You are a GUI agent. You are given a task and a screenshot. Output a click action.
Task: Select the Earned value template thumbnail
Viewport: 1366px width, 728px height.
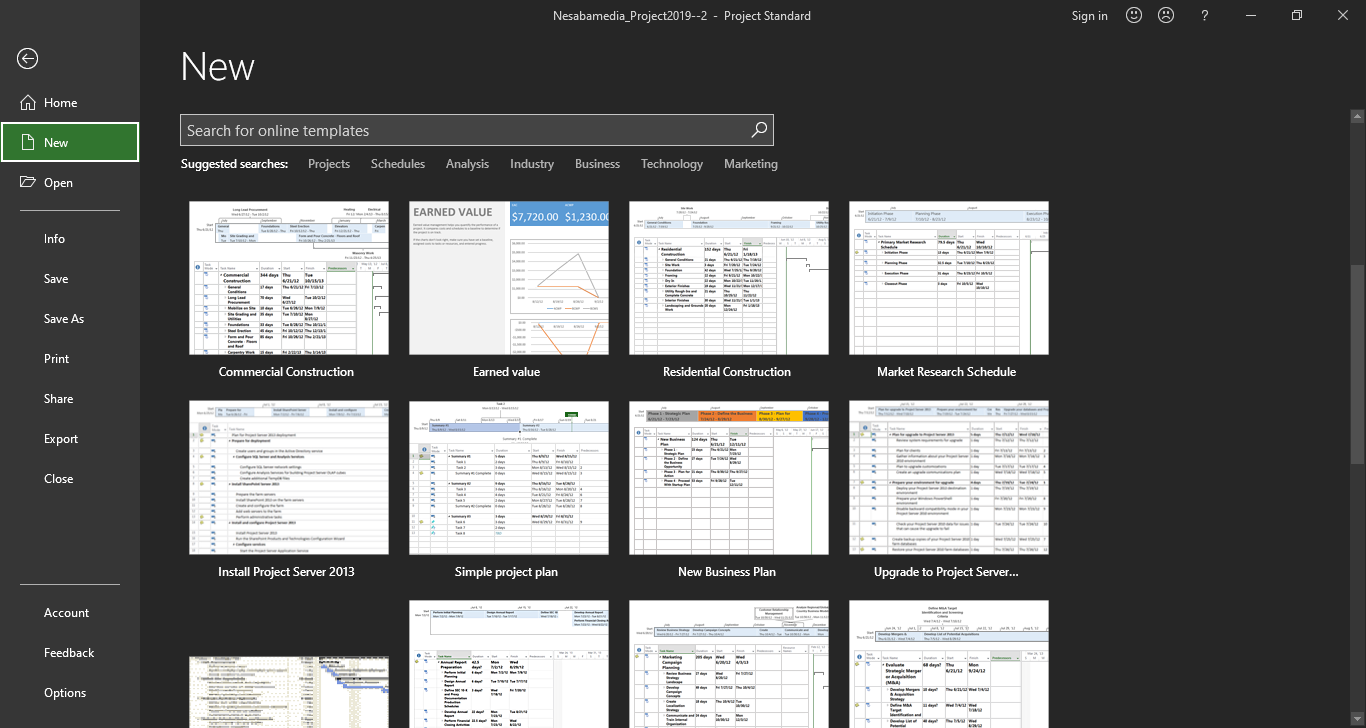508,278
